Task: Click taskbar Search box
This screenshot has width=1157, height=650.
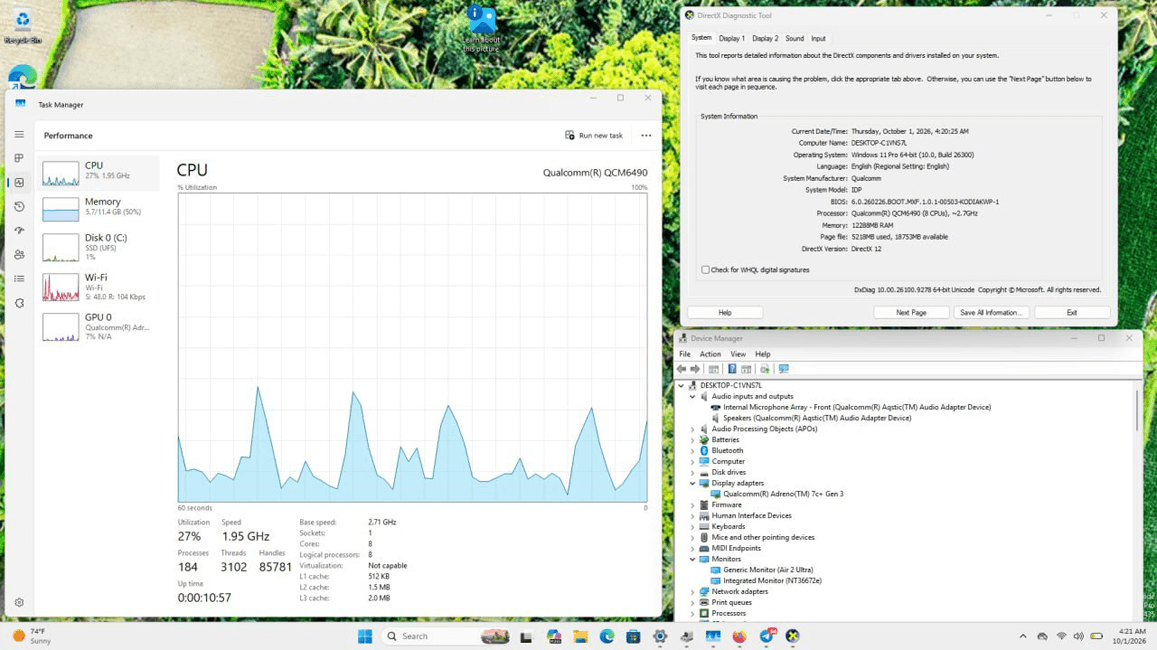Action: [446, 636]
